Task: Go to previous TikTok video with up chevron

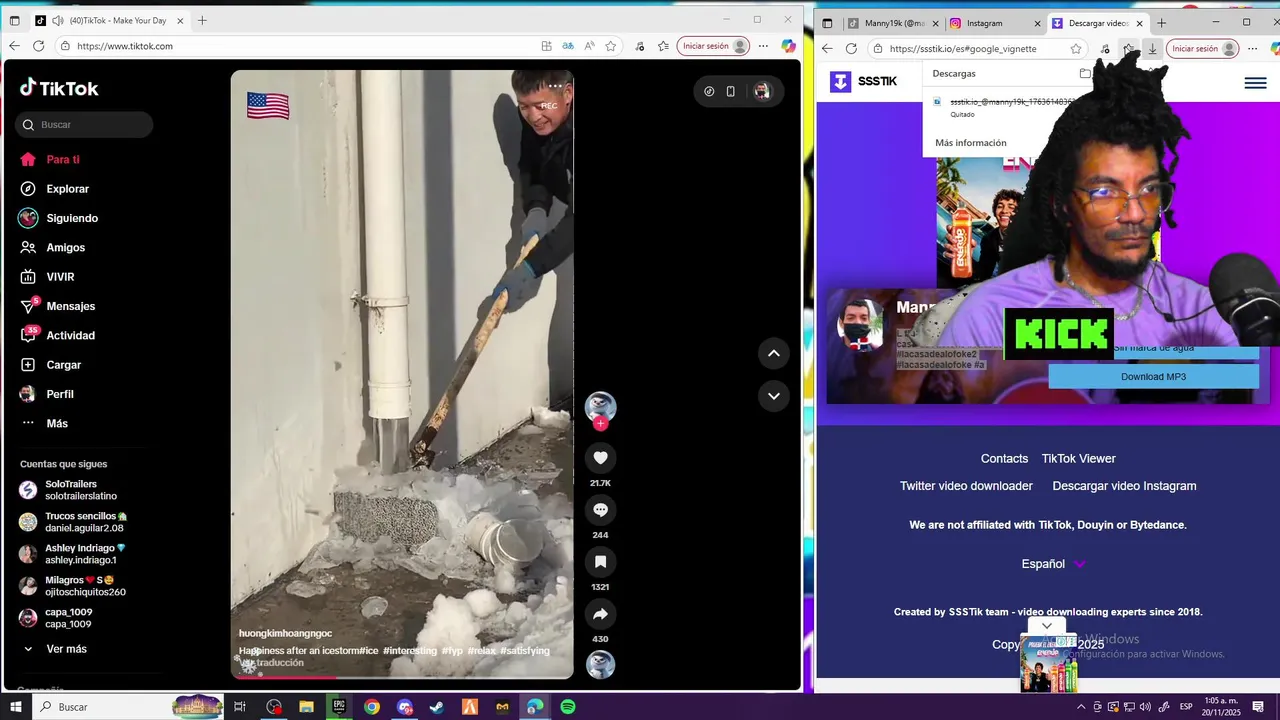Action: (x=773, y=354)
